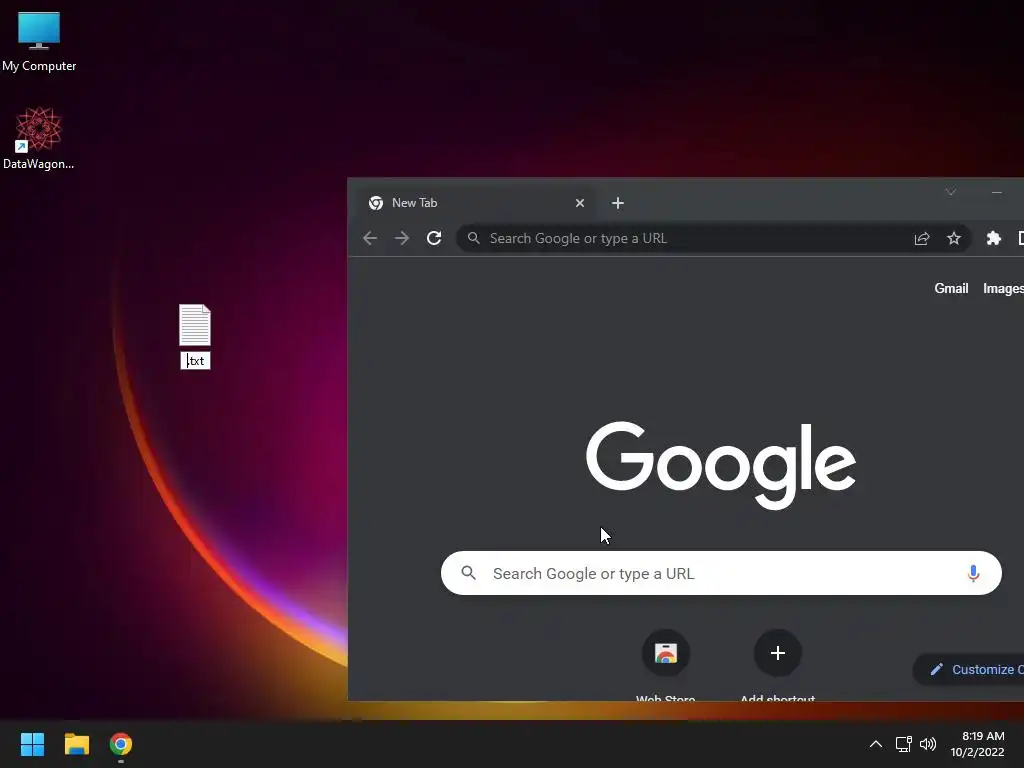Click the Google logo
Screen dimensions: 1024x768
(x=720, y=465)
